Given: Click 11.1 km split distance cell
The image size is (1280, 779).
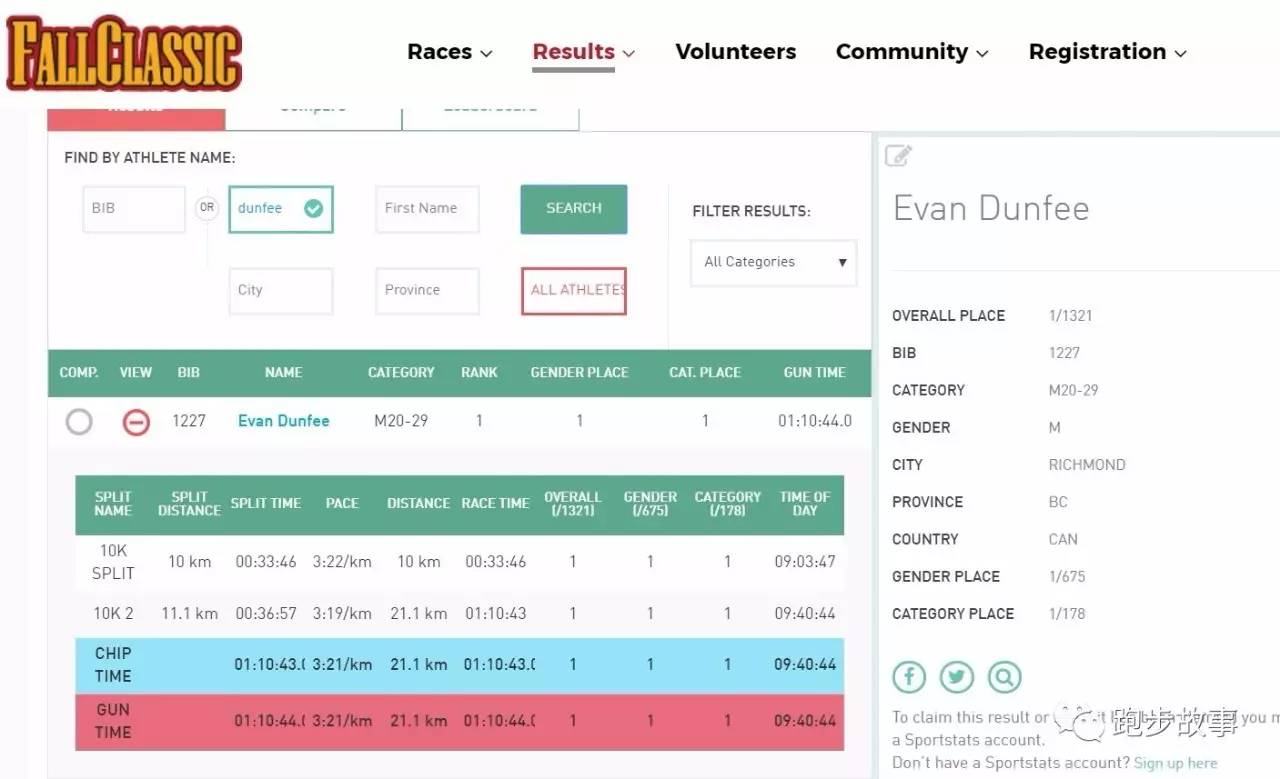Looking at the screenshot, I should click(x=189, y=614).
